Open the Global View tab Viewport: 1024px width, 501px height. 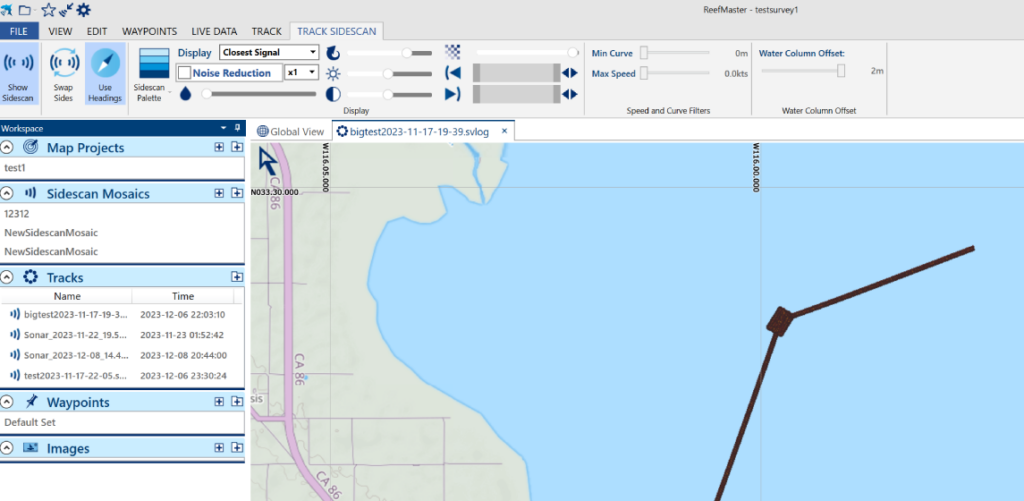click(291, 131)
